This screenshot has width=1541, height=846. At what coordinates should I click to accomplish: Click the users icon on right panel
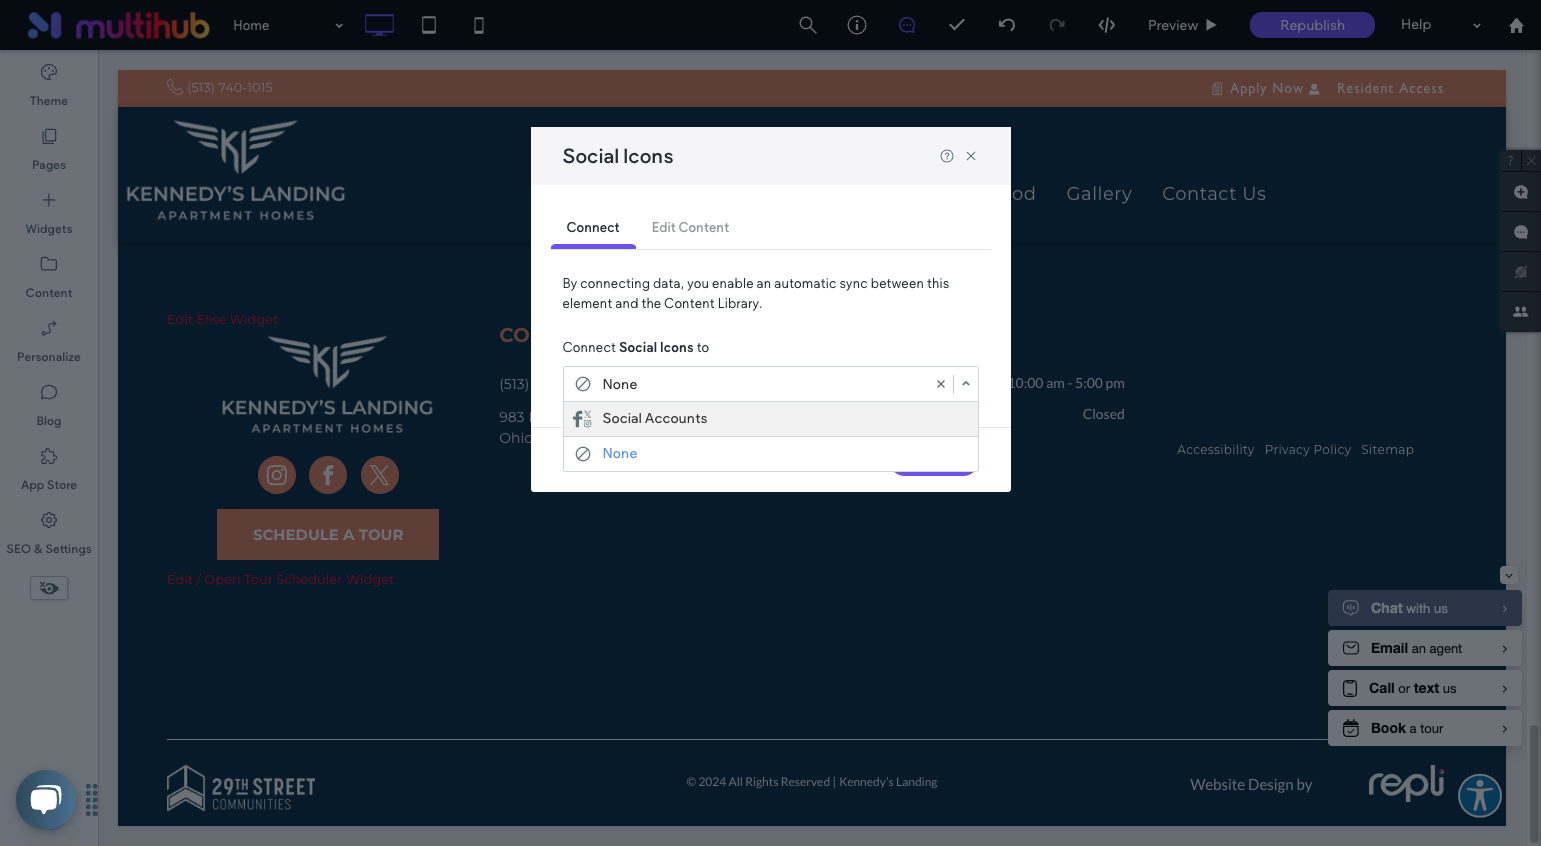[1521, 312]
